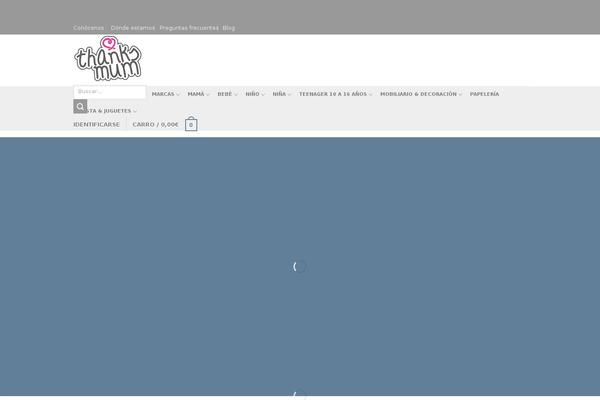
Task: Open the Papelería menu item
Action: pyautogui.click(x=484, y=94)
